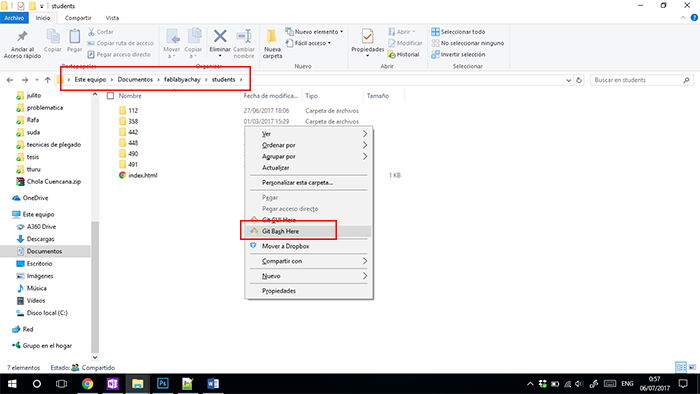Click the Copiar icon in the ribbon
Viewport: 700px width, 394px height.
pos(53,36)
